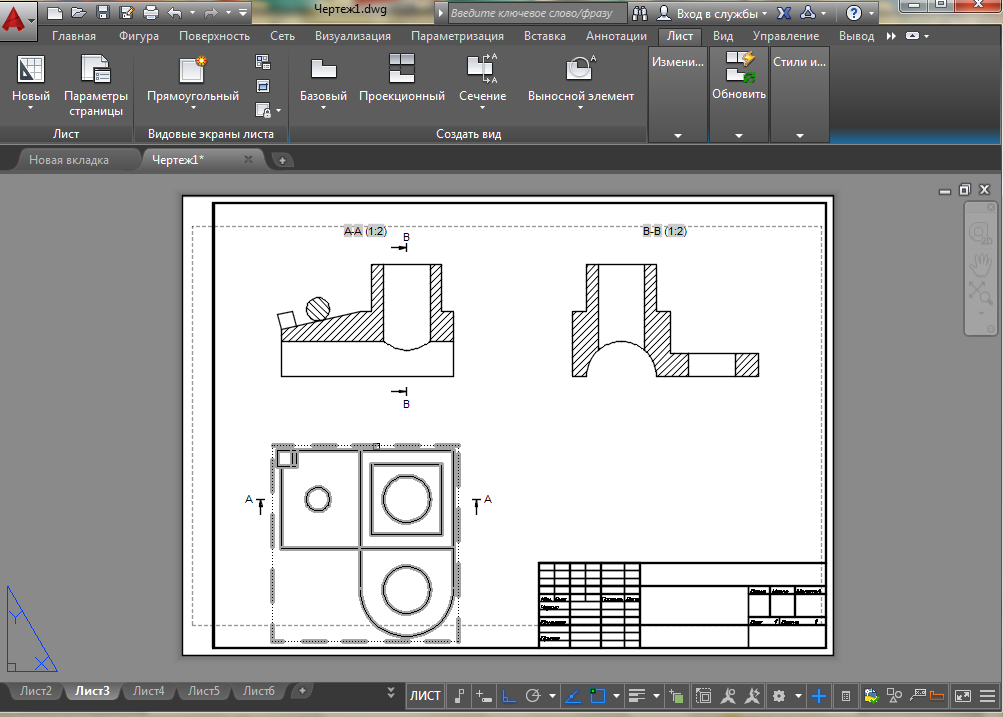Toggle object snap square icon
Screen dimensions: 1003x717
597,696
